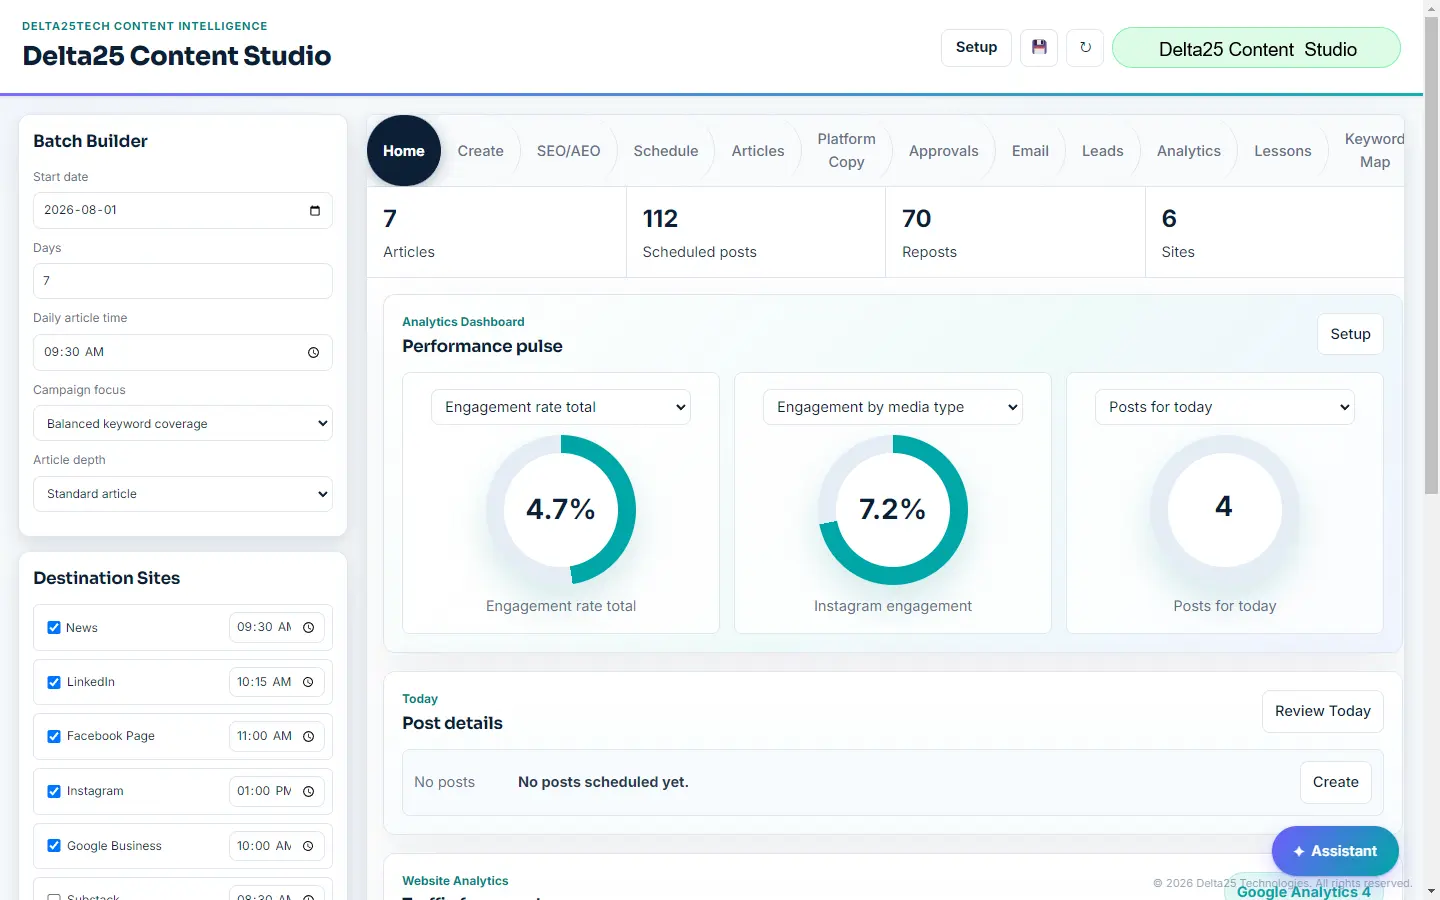Click the Daily article time field
This screenshot has width=1440, height=900.
click(183, 352)
